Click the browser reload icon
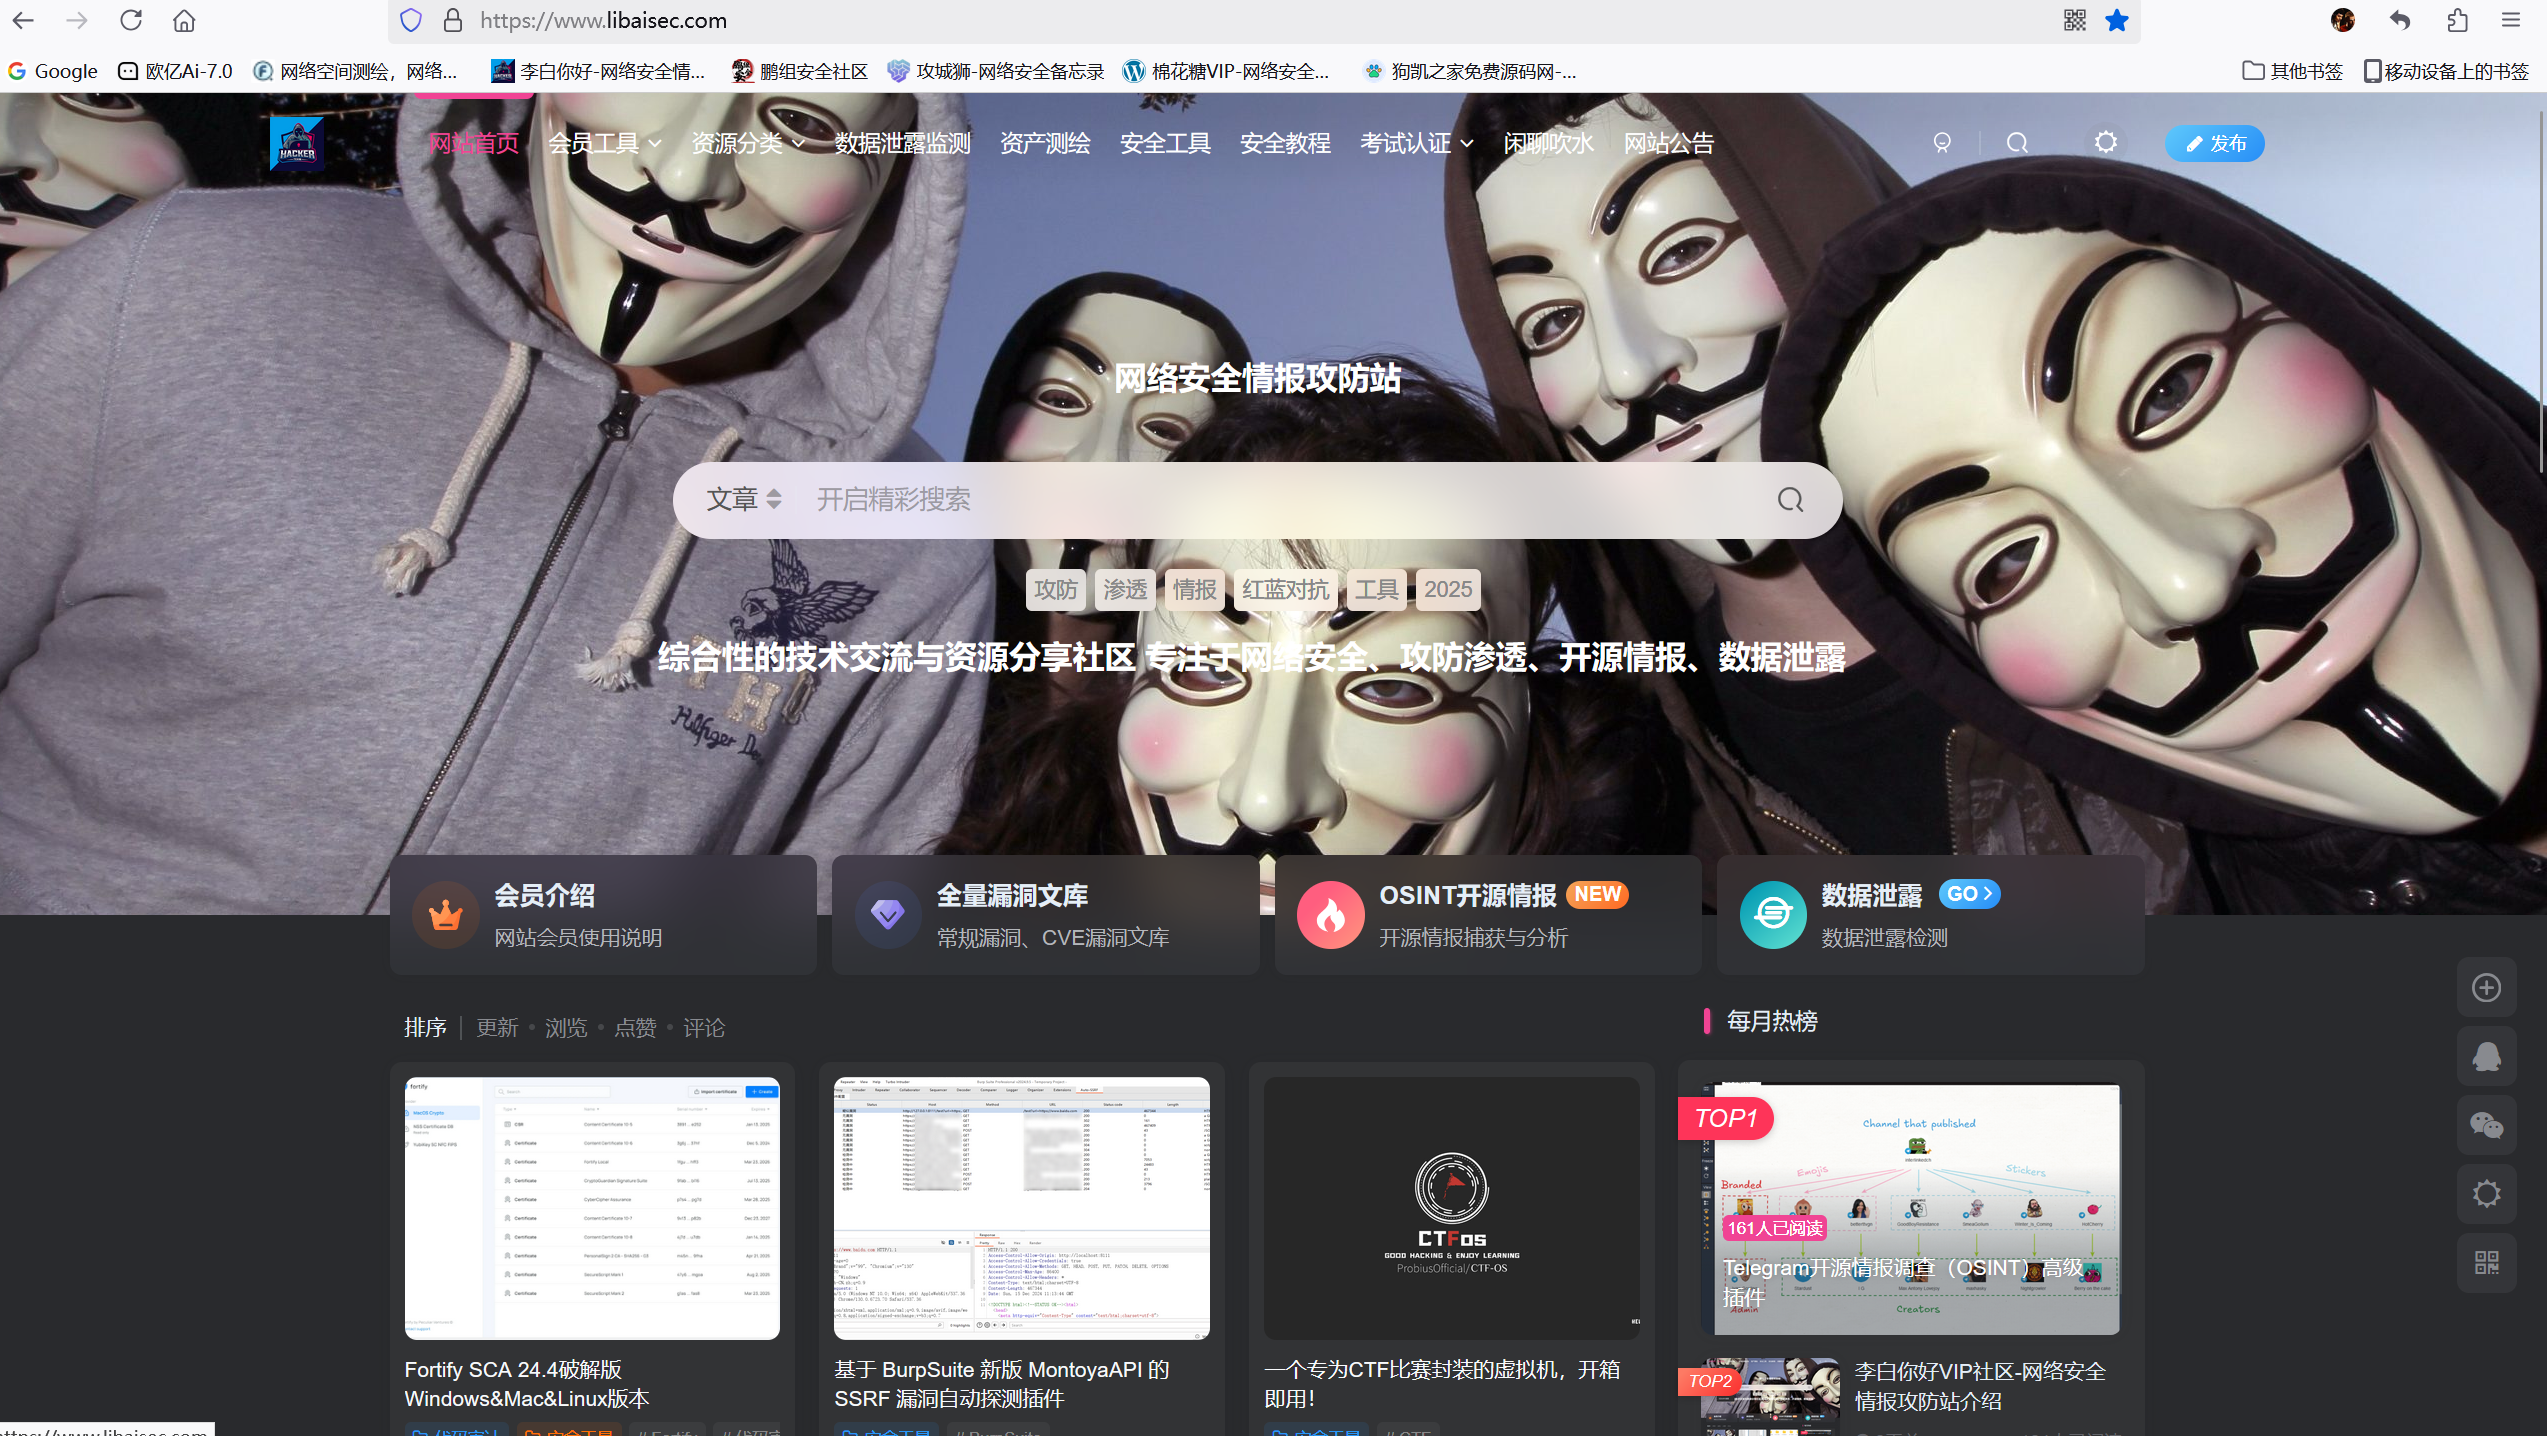The width and height of the screenshot is (2547, 1436). [x=131, y=20]
